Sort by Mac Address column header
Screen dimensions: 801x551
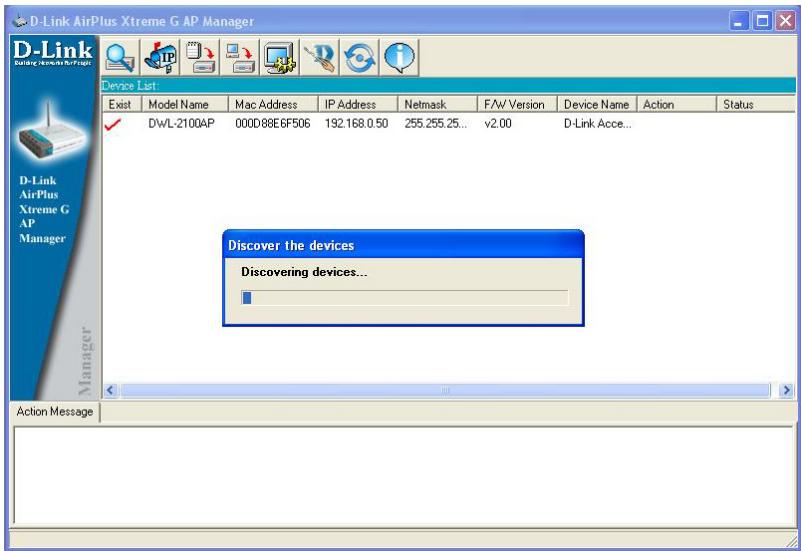(273, 104)
